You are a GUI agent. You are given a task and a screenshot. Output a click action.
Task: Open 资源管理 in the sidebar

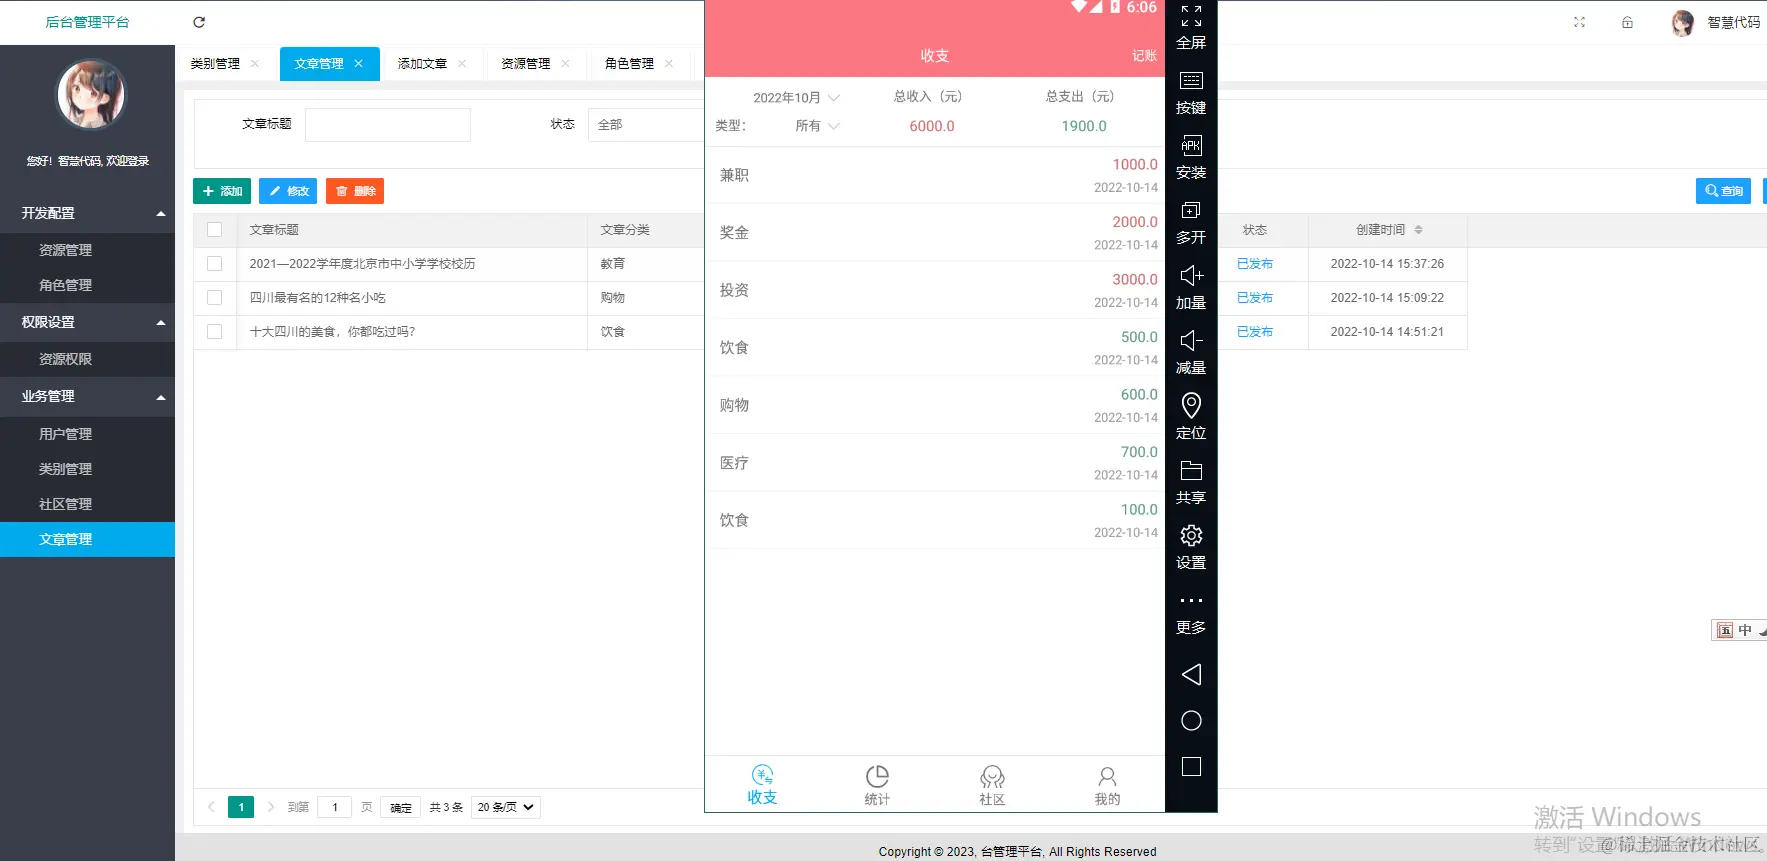pos(87,250)
